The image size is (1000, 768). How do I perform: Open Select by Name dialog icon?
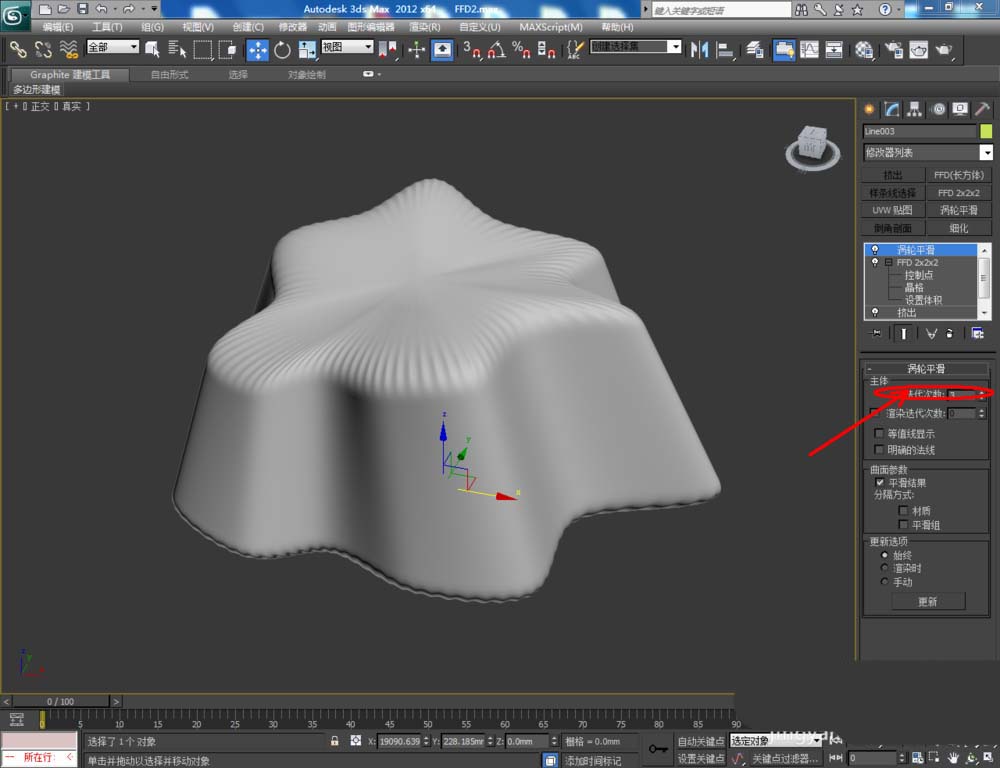(x=177, y=49)
